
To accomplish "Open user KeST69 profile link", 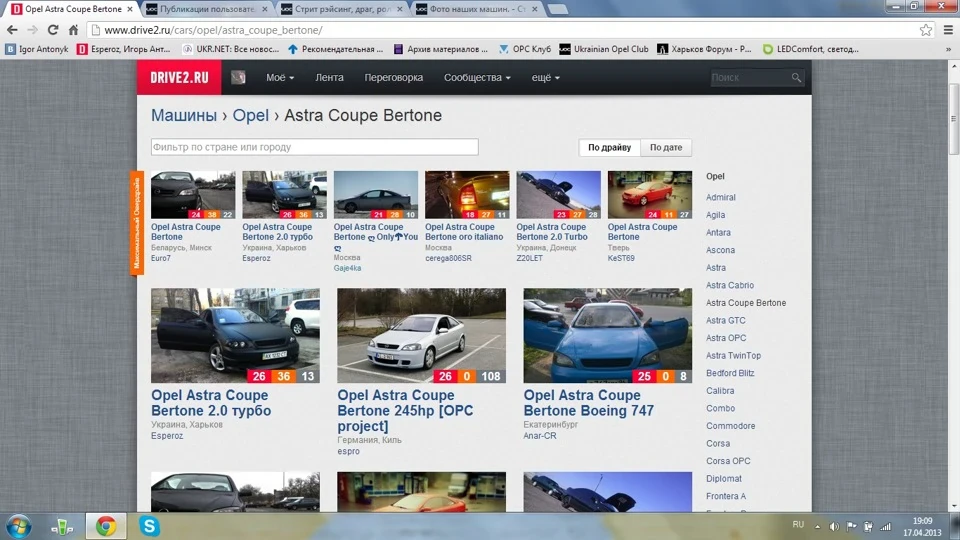I will click(621, 258).
